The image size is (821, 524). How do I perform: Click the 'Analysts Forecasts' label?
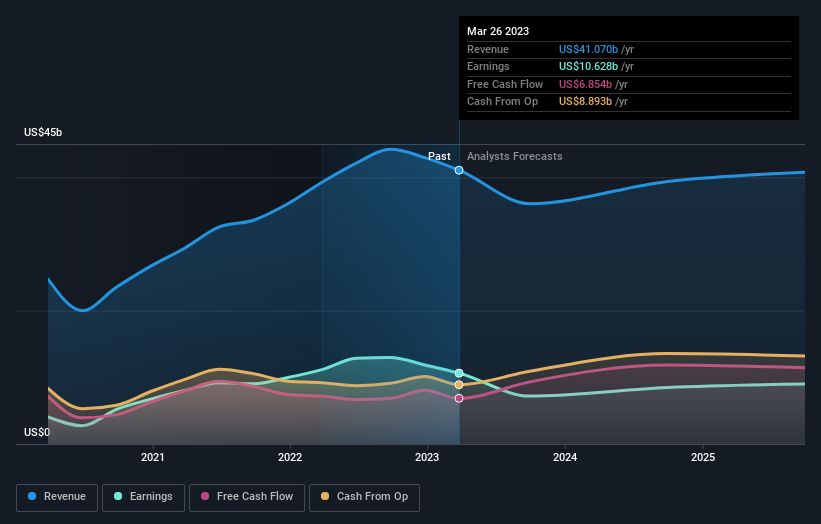coord(515,157)
